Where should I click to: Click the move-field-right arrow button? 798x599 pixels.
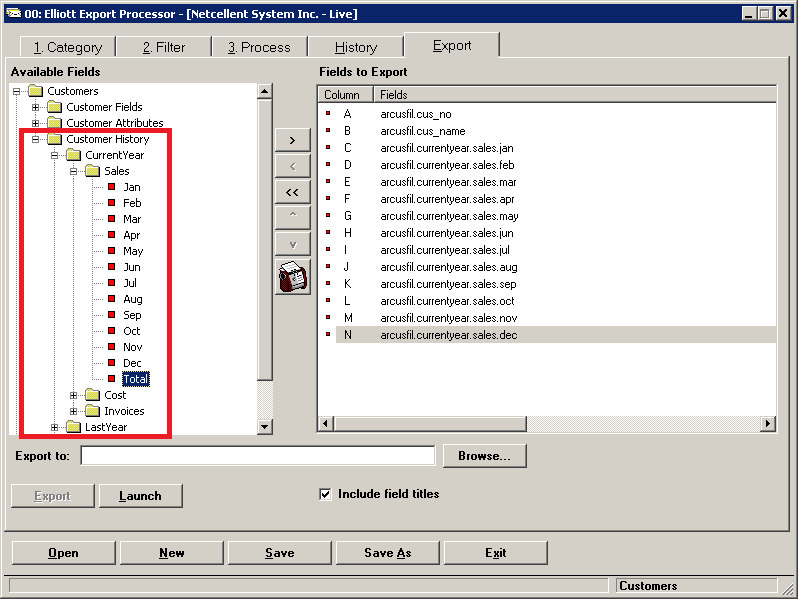click(293, 140)
